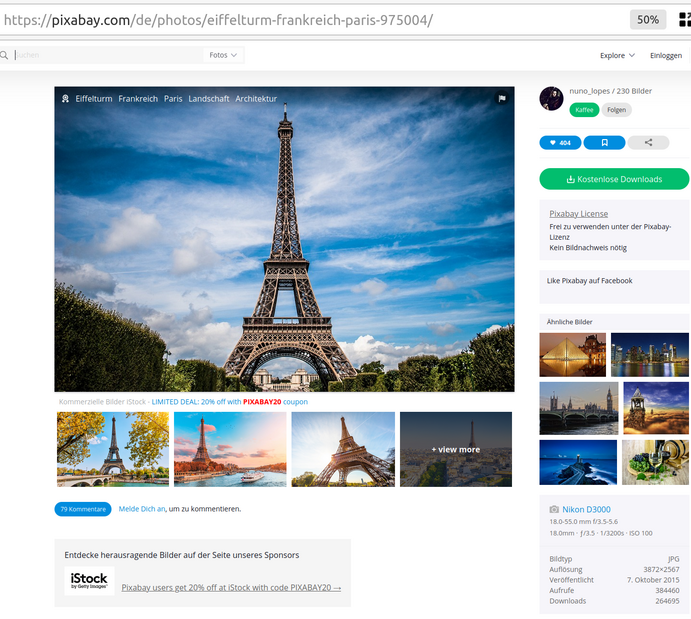Like the photo with heart button
This screenshot has height=619, width=691.
(560, 143)
